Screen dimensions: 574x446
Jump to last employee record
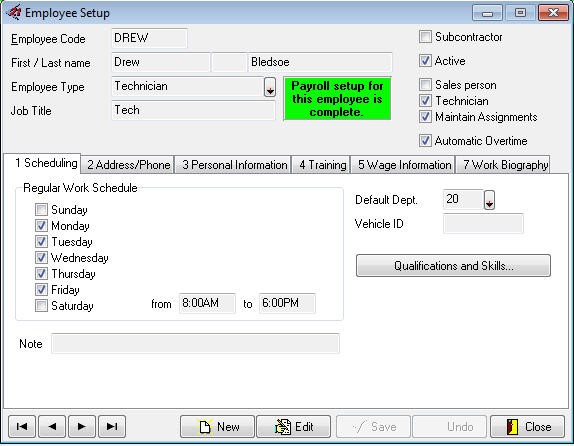pyautogui.click(x=112, y=427)
